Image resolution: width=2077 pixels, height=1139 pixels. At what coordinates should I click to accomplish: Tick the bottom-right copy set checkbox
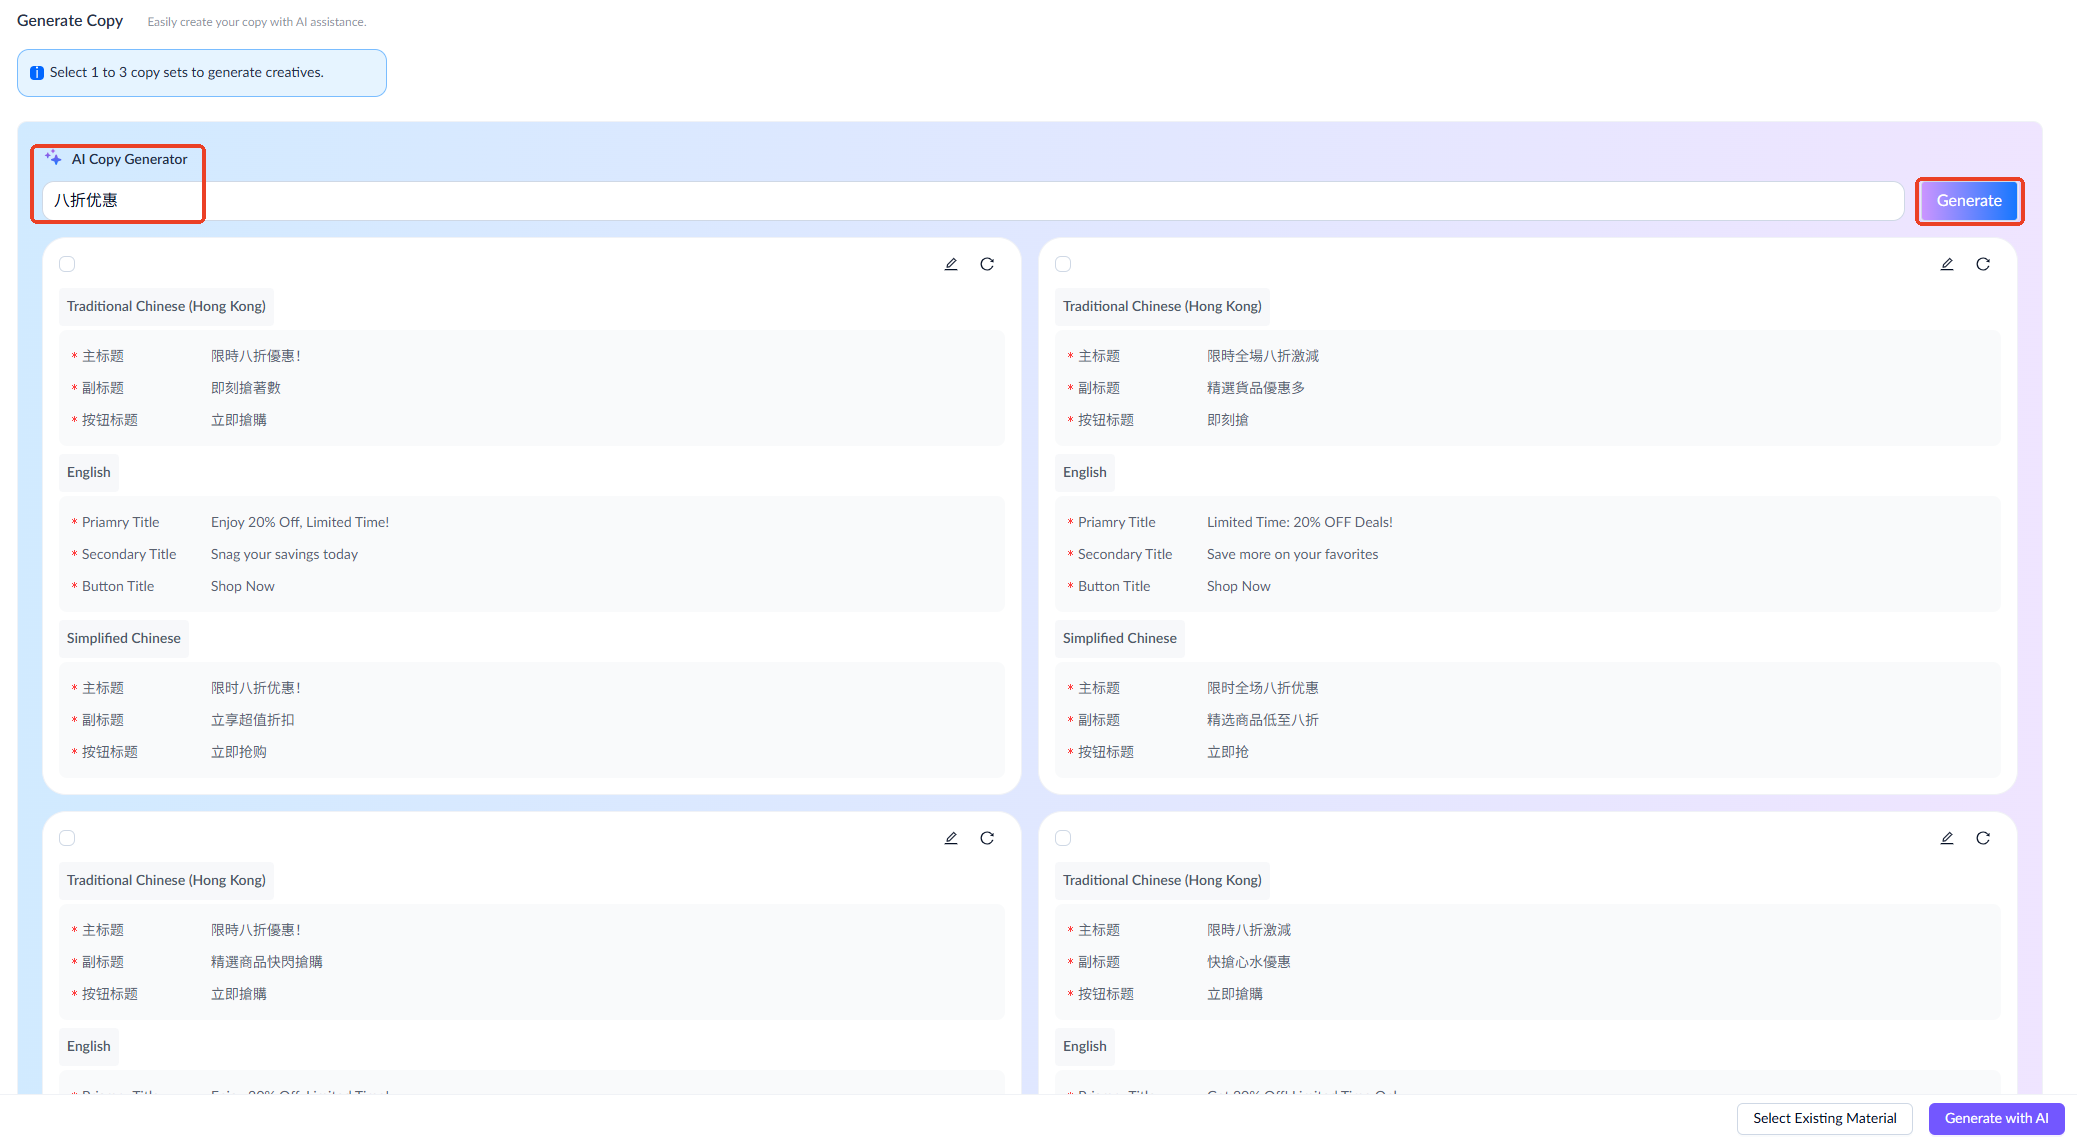[x=1063, y=838]
